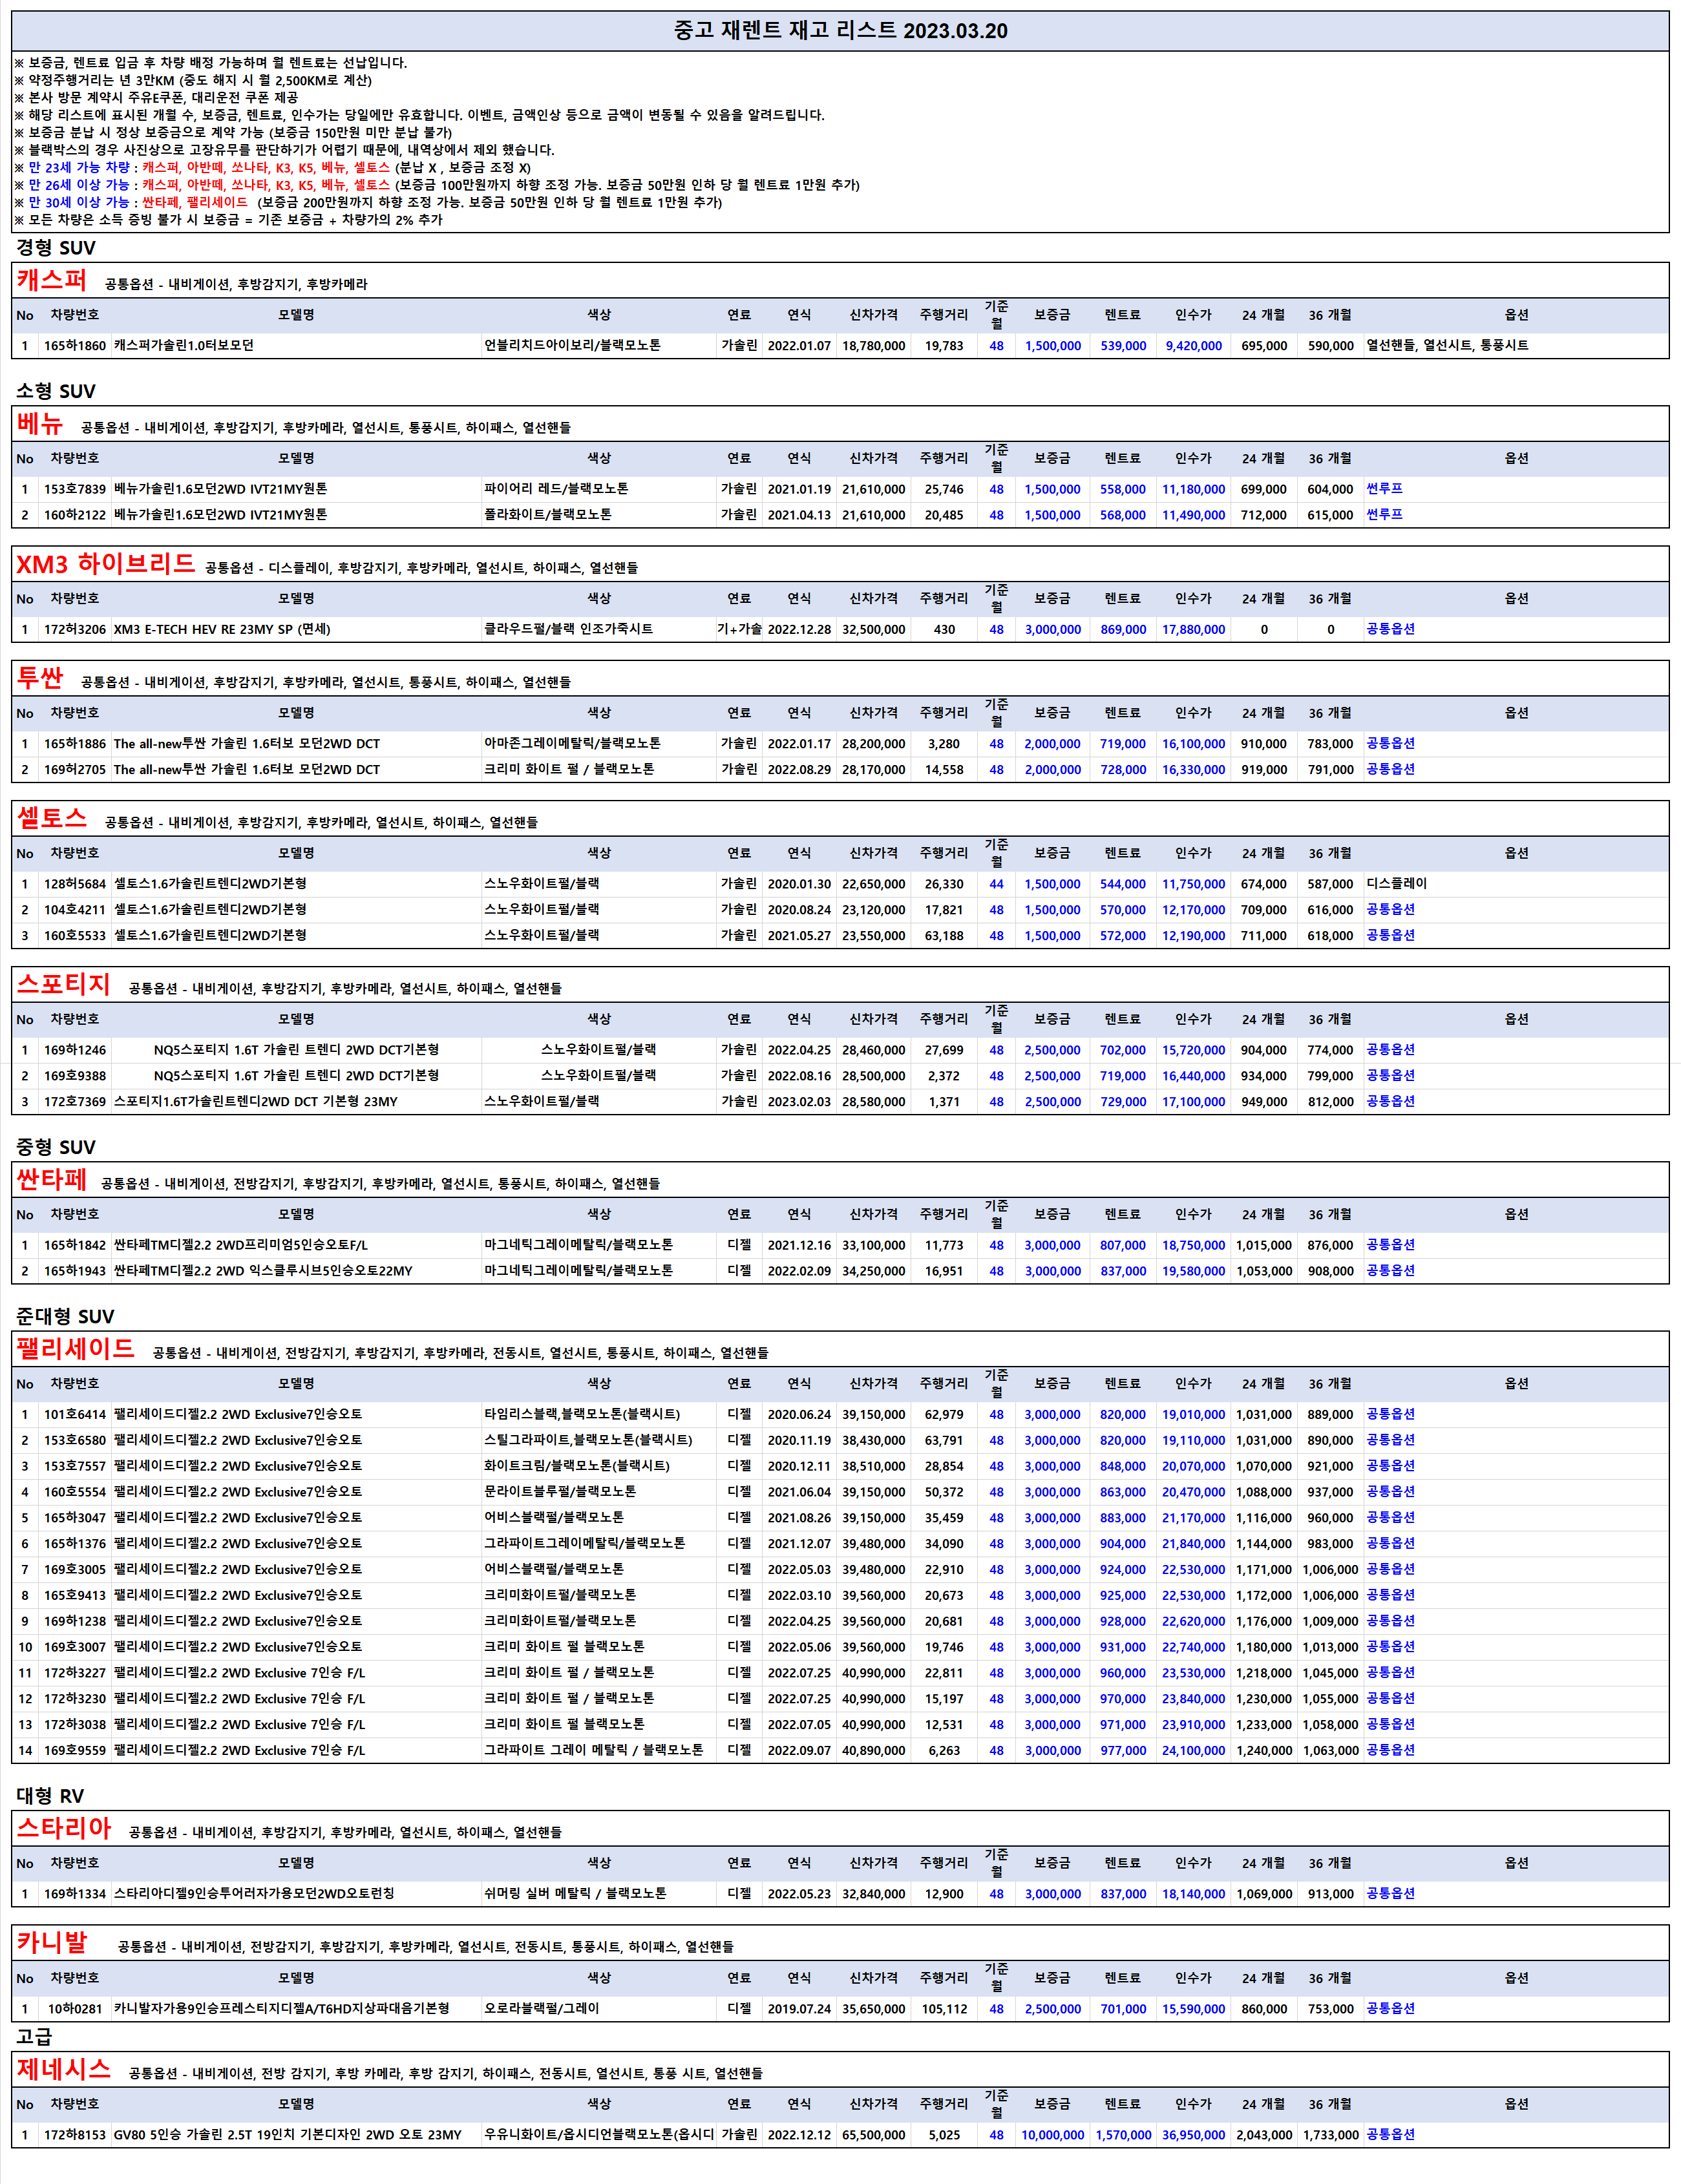This screenshot has width=1681, height=2184.
Task: Click plate number 169하1334
Action: coord(75,1894)
